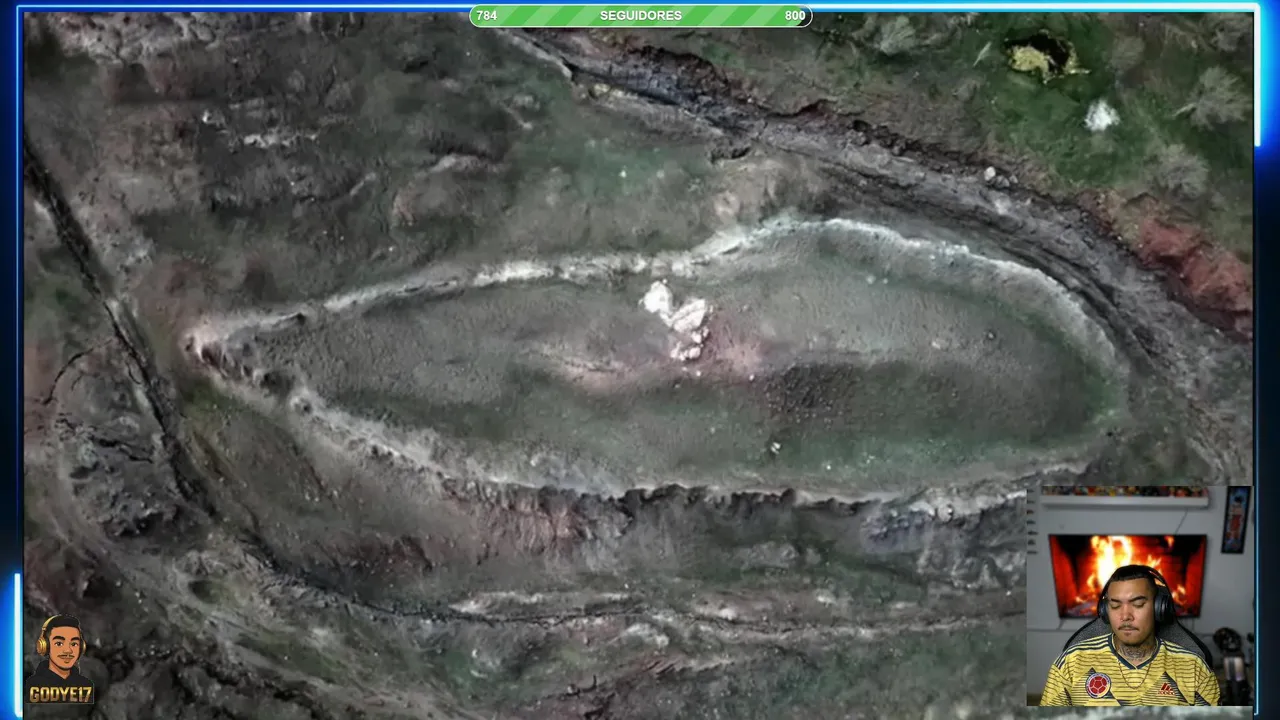Click the SEGUIDORES follower goal progress bar
The width and height of the screenshot is (1280, 720).
click(640, 16)
